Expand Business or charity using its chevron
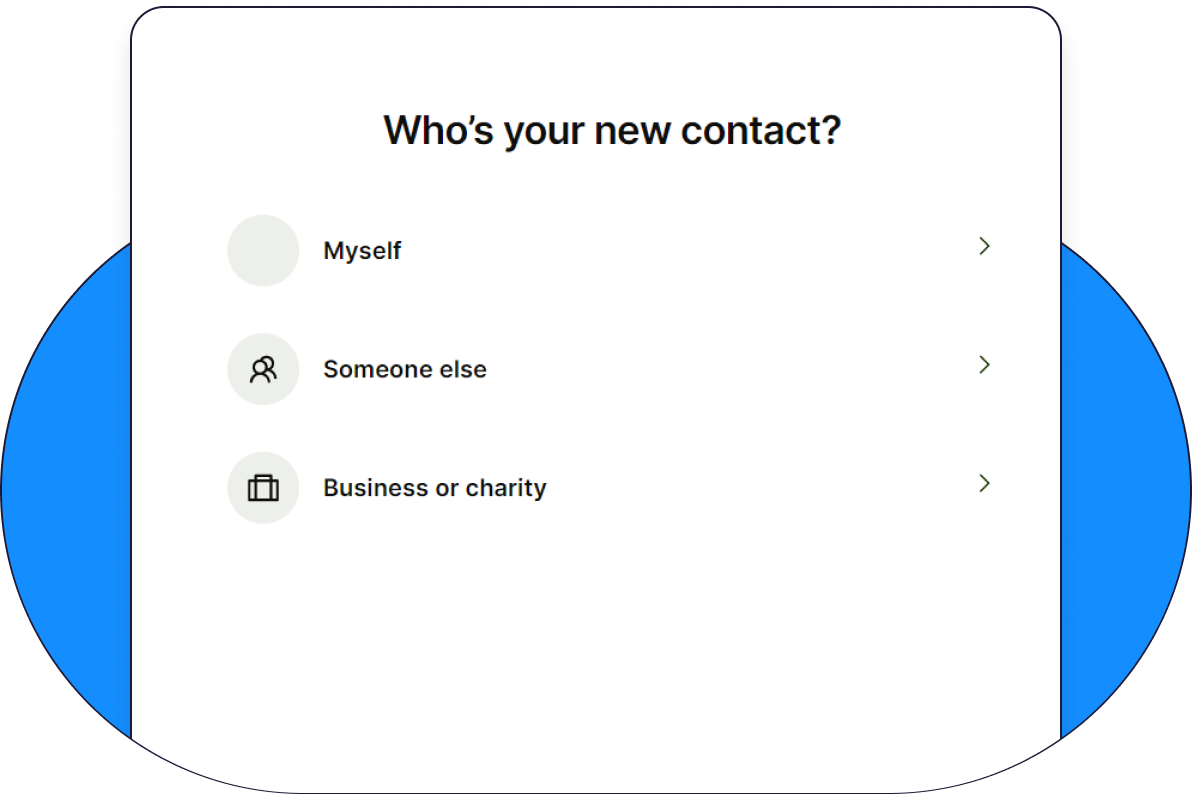Screen dimensions: 1192x794 click(x=984, y=484)
